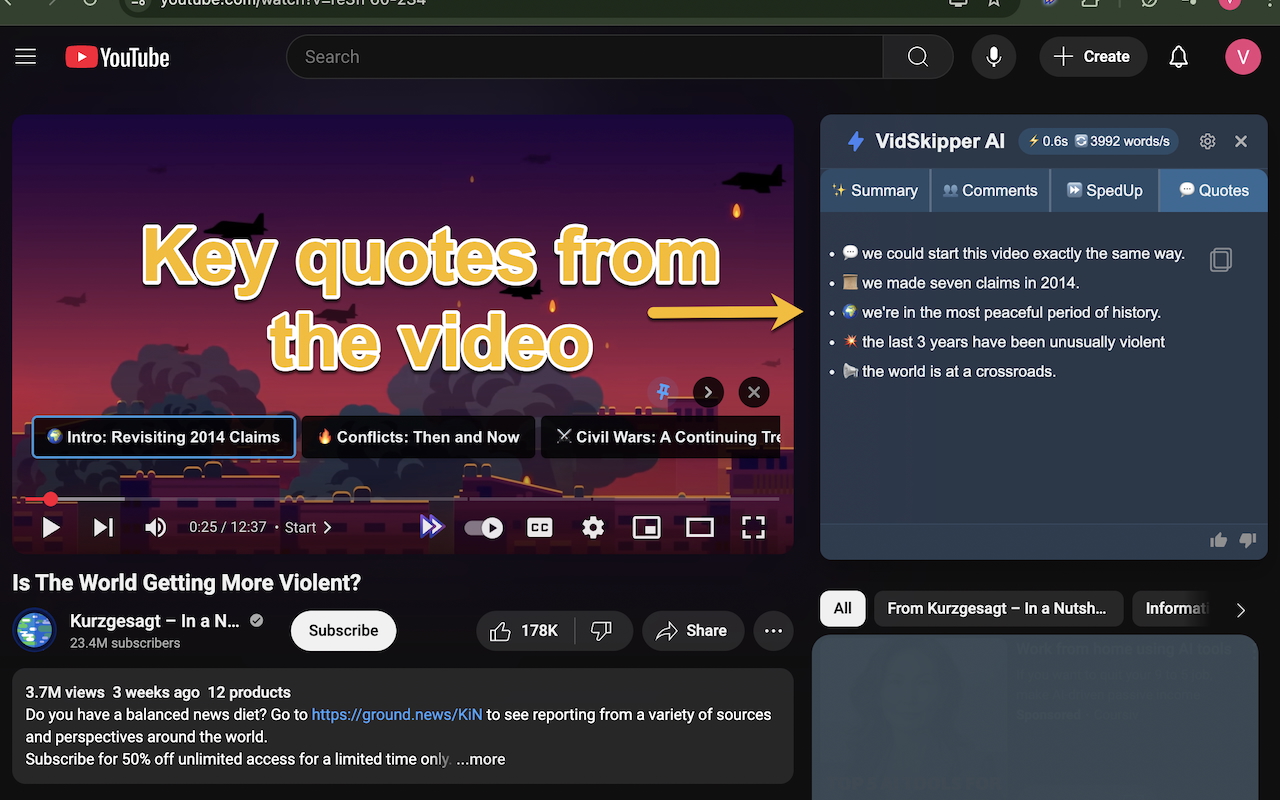Open the Comments tab in VidSkipper

pos(989,190)
